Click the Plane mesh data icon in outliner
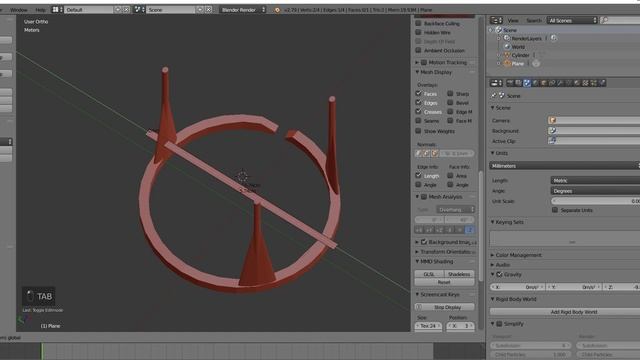This screenshot has width=640, height=360. (x=536, y=64)
